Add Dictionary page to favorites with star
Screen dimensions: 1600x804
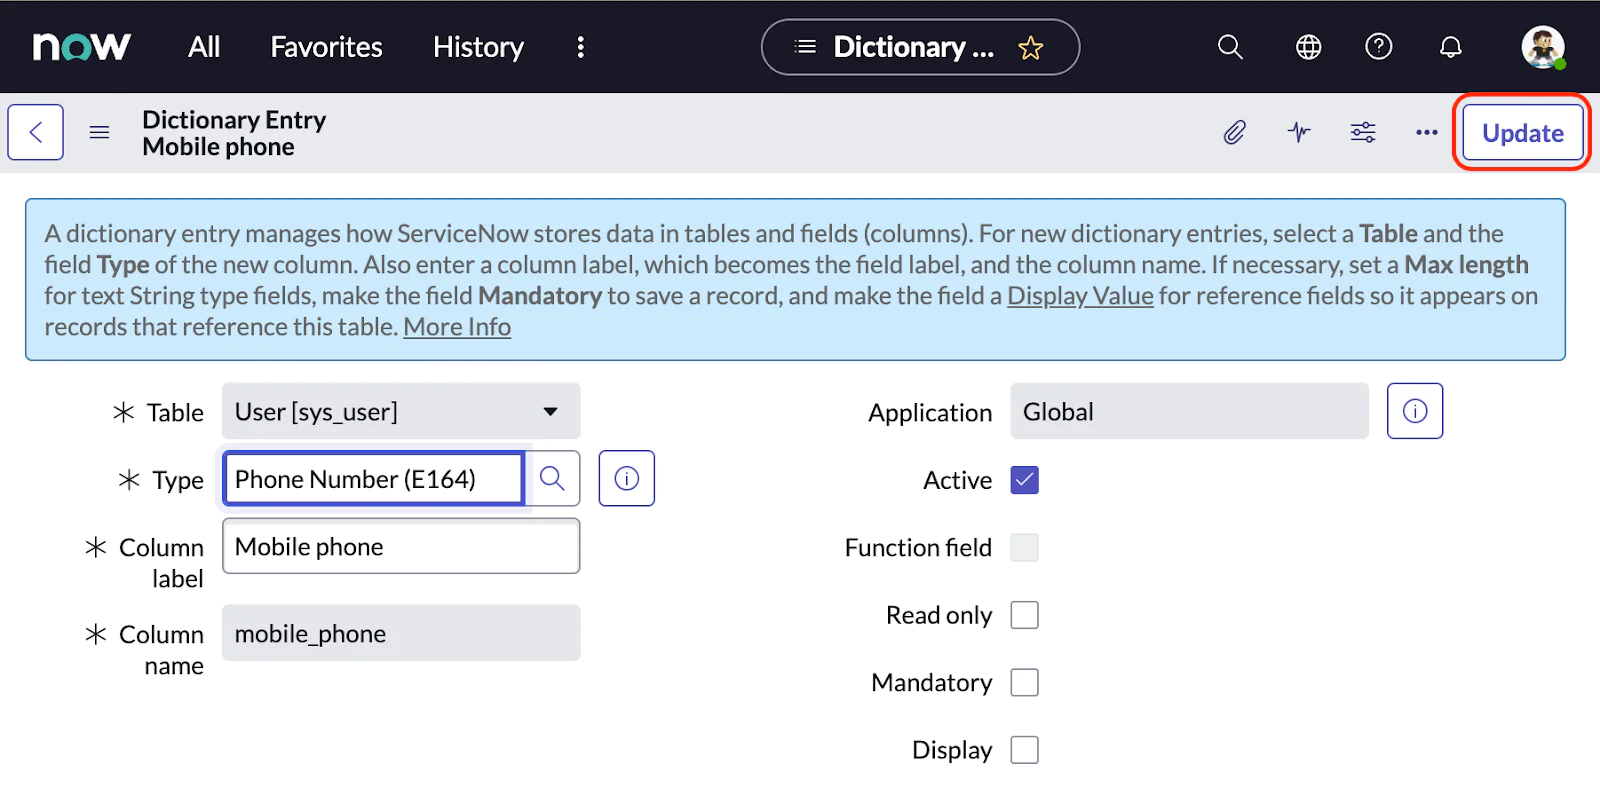tap(1031, 48)
